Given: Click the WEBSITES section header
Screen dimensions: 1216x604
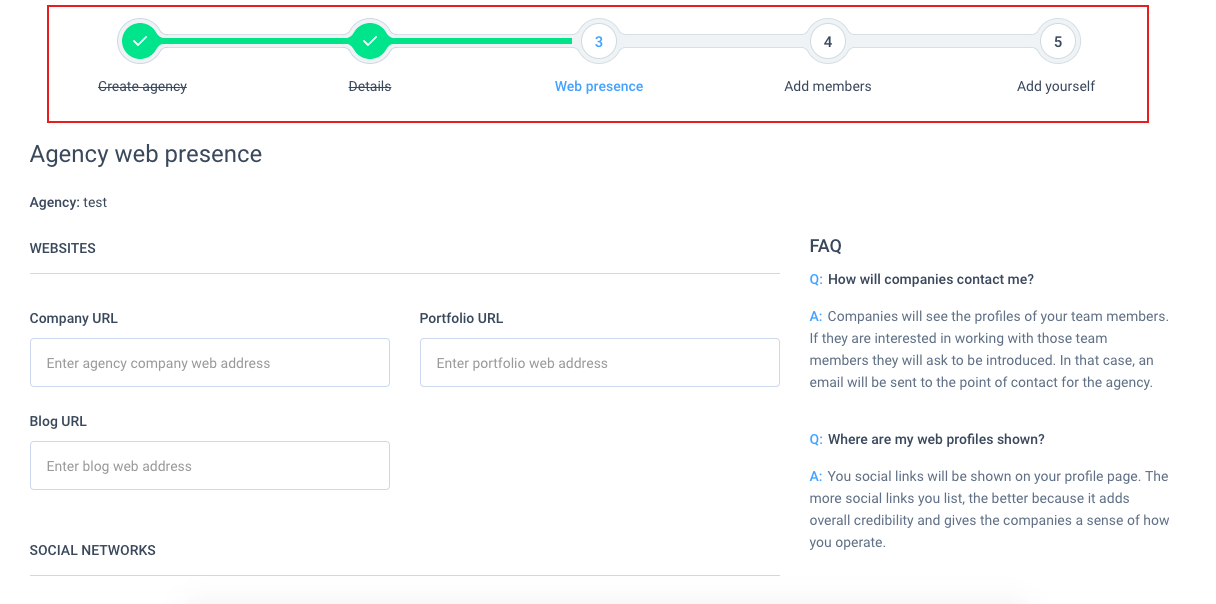Looking at the screenshot, I should [63, 248].
